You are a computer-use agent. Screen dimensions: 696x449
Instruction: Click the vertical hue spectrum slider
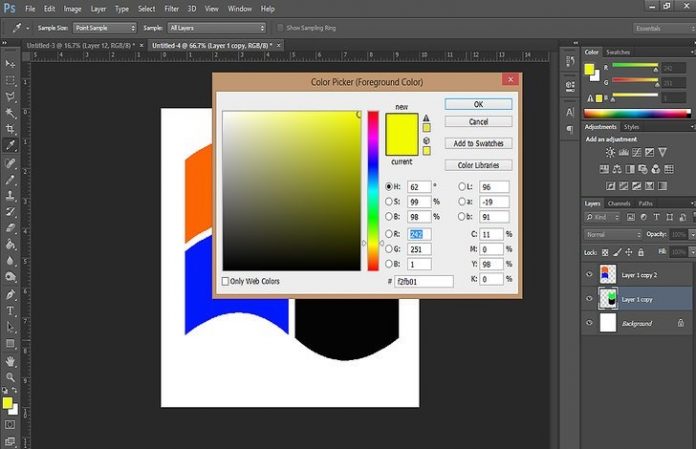(373, 190)
